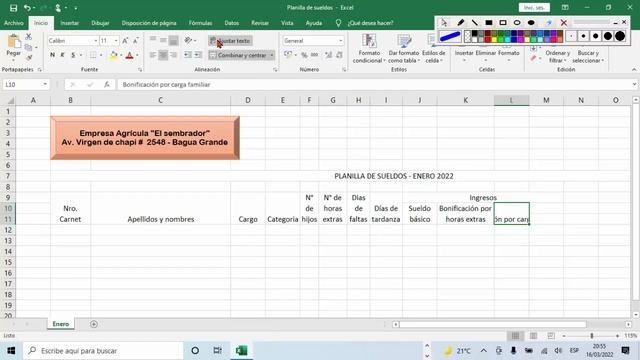Image resolution: width=640 pixels, height=360 pixels.
Task: Open Dar formato como tabla menu
Action: click(x=404, y=49)
